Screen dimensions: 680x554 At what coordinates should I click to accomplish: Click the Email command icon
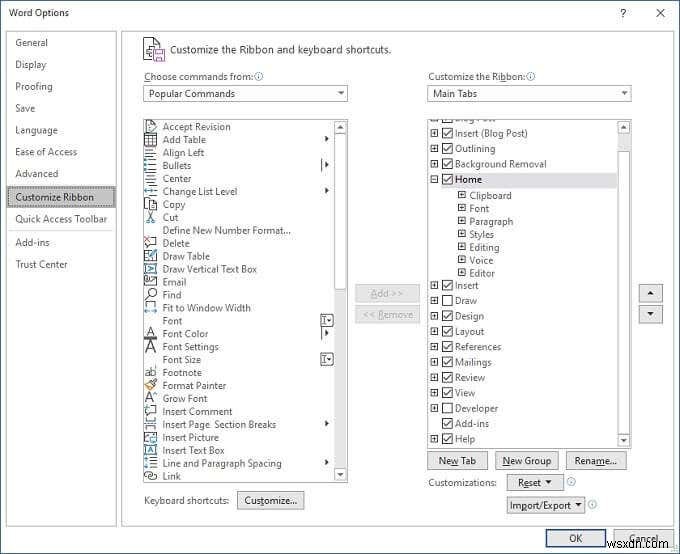[150, 282]
